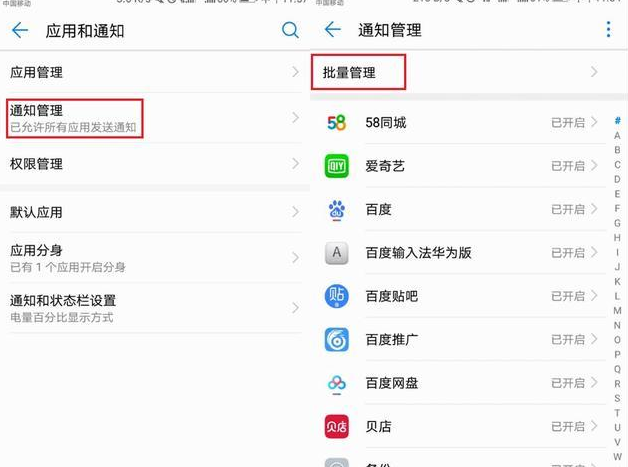Go back from 应用和通知 screen
Viewport: 628px width, 467px height.
pyautogui.click(x=20, y=30)
